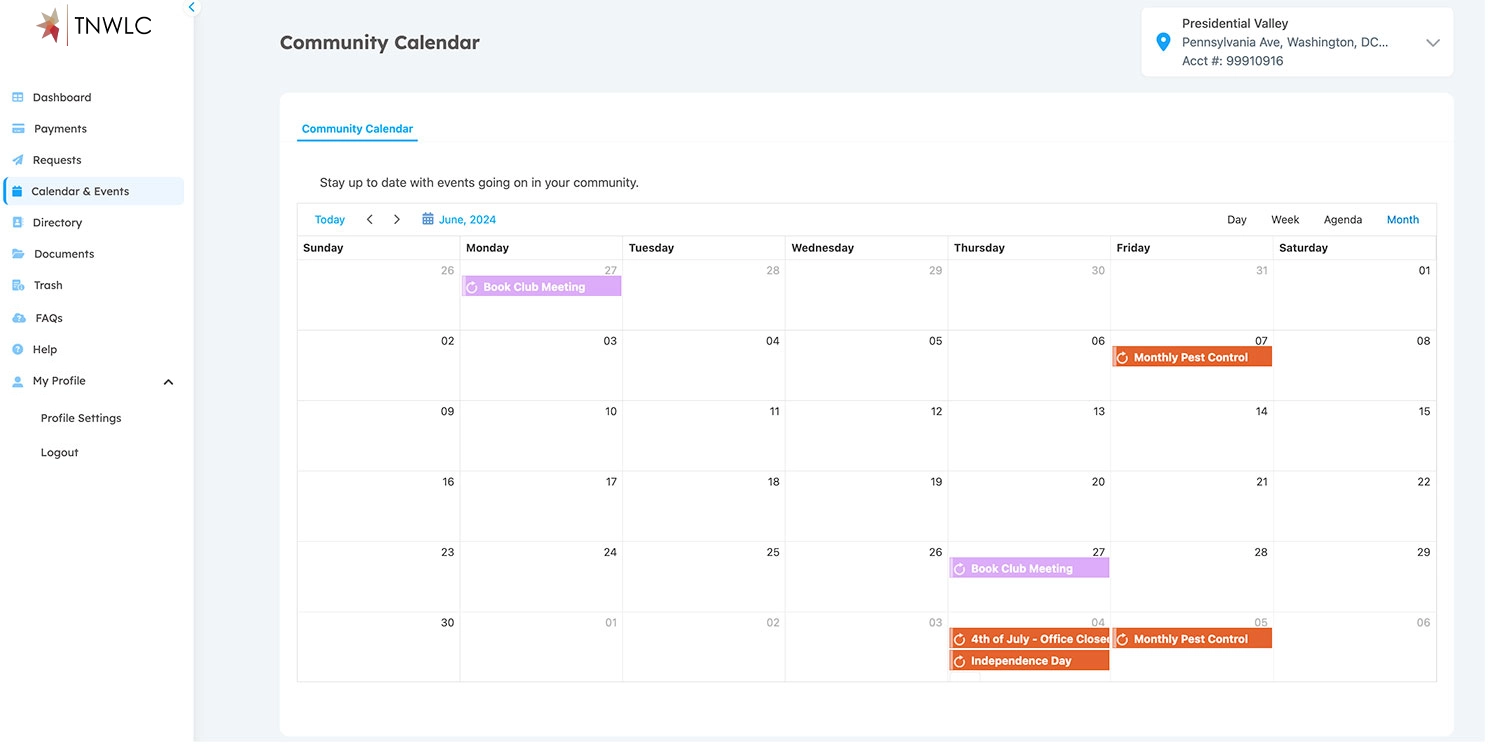
Task: Click the Documents folder icon
Action: (x=18, y=254)
